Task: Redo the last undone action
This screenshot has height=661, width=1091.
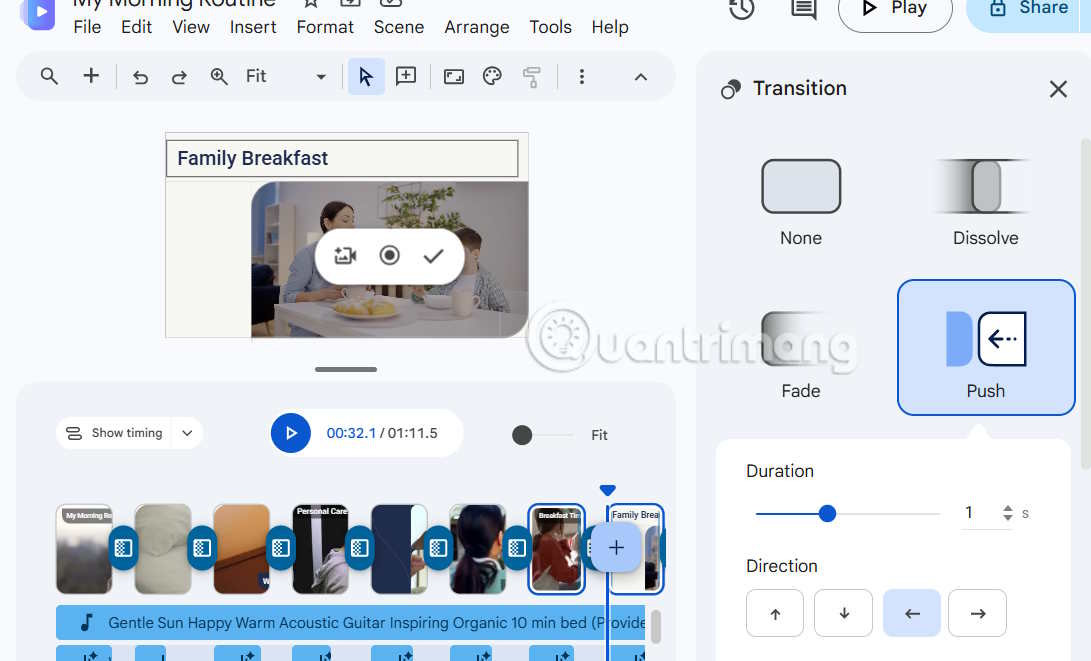Action: (180, 77)
